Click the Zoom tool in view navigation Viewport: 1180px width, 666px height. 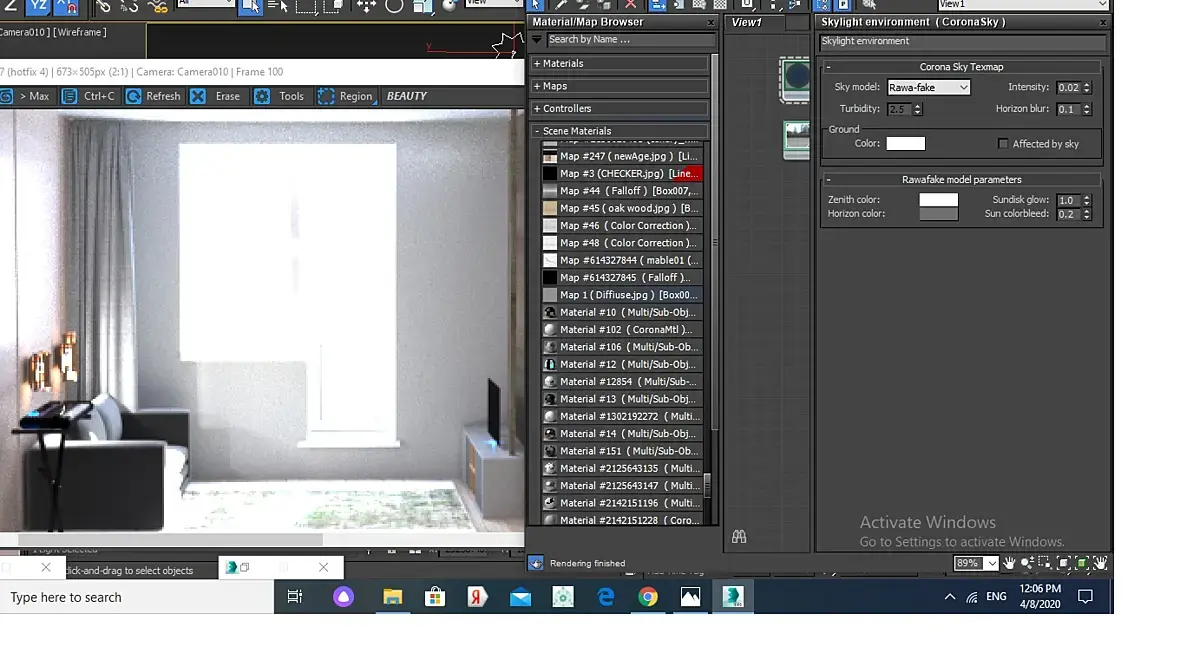pyautogui.click(x=1027, y=563)
